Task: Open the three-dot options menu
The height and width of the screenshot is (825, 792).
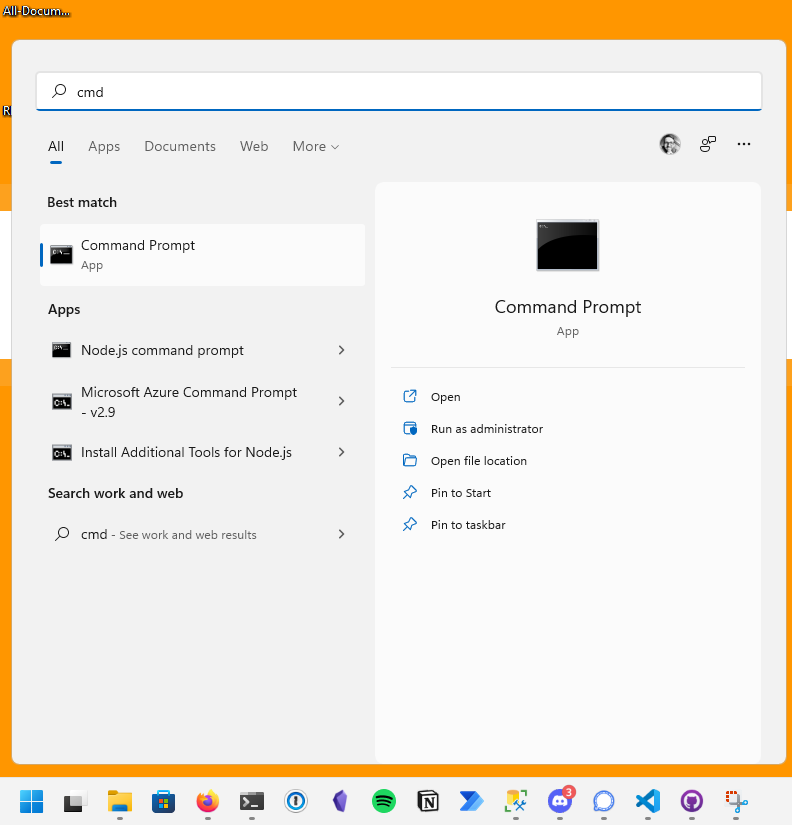Action: point(743,145)
